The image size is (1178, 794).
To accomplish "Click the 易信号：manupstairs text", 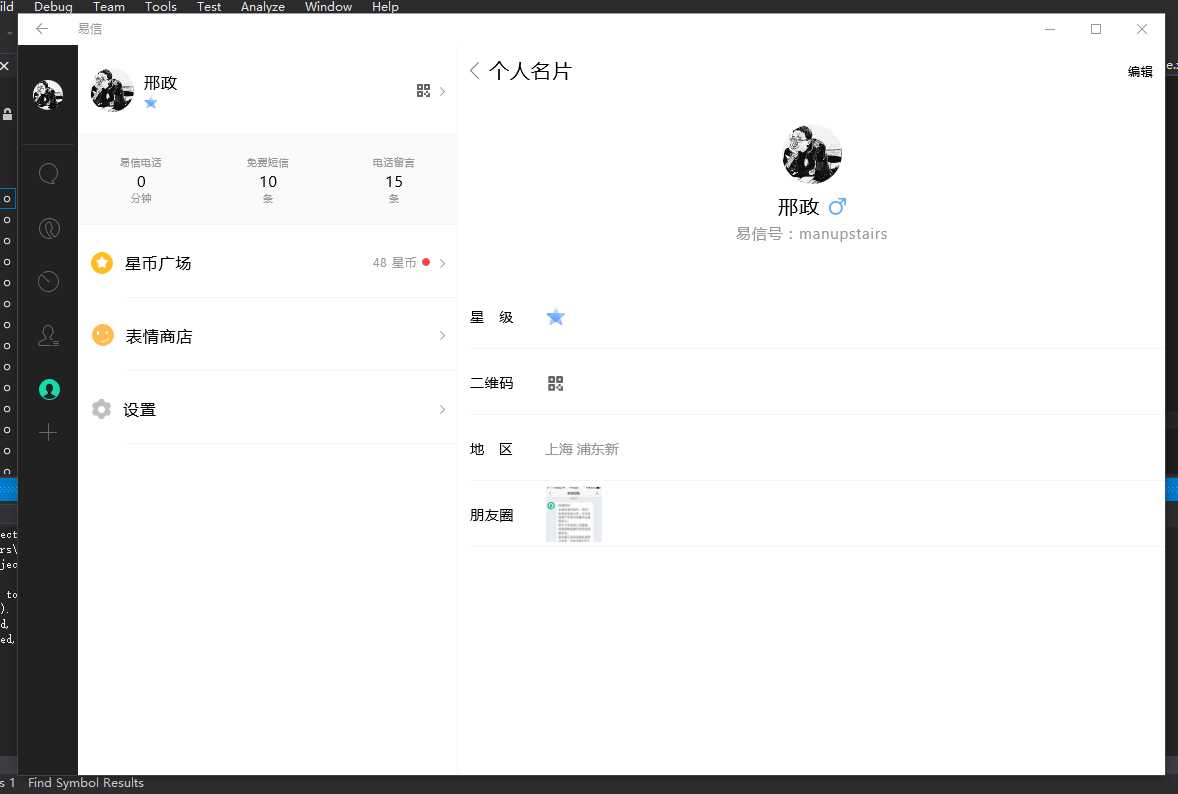I will 811,234.
